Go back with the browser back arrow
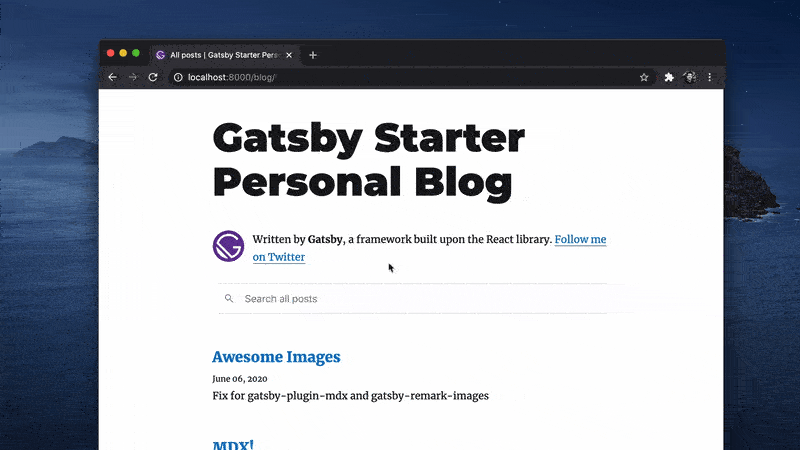The image size is (800, 450). pos(112,77)
